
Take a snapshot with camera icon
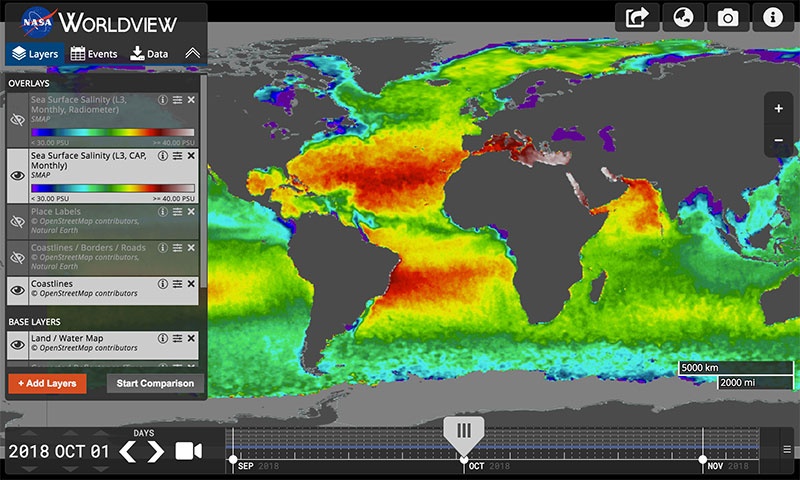(728, 17)
